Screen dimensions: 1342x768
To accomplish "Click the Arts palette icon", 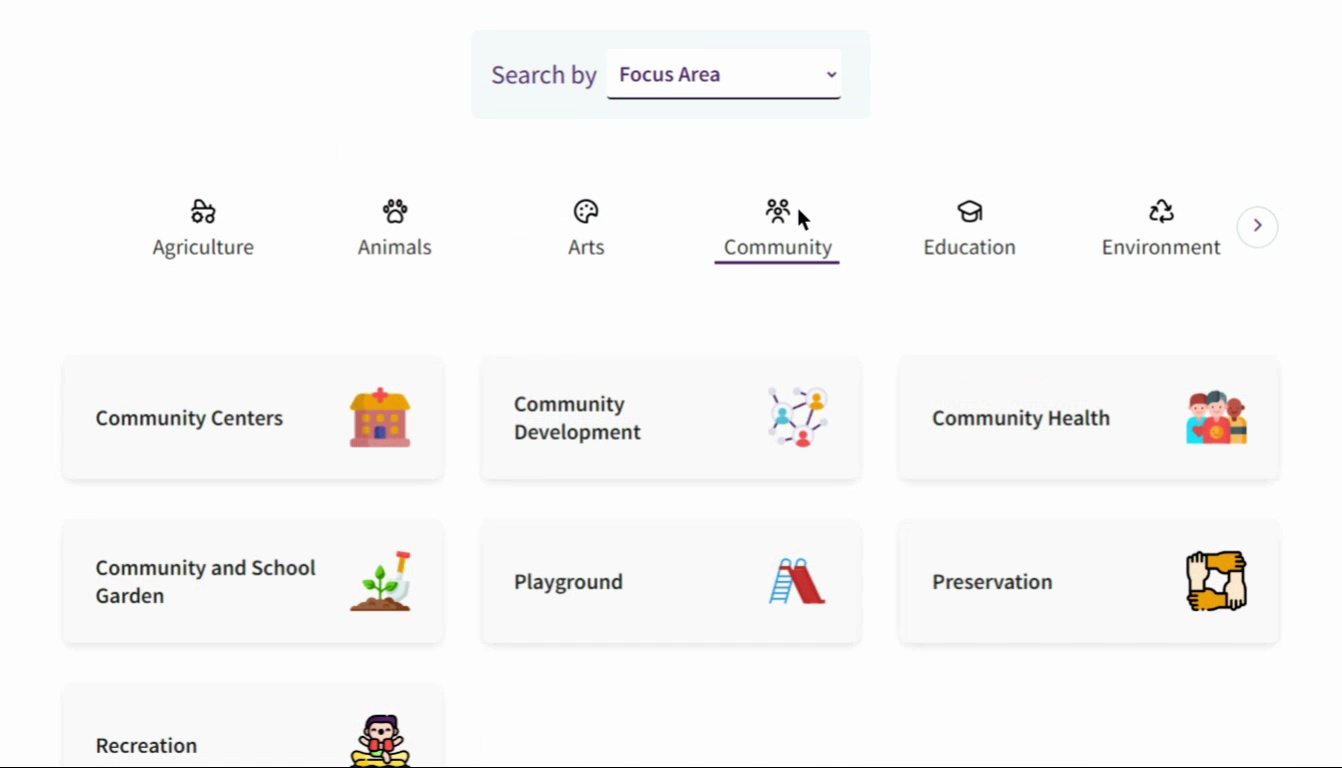I will [x=586, y=211].
